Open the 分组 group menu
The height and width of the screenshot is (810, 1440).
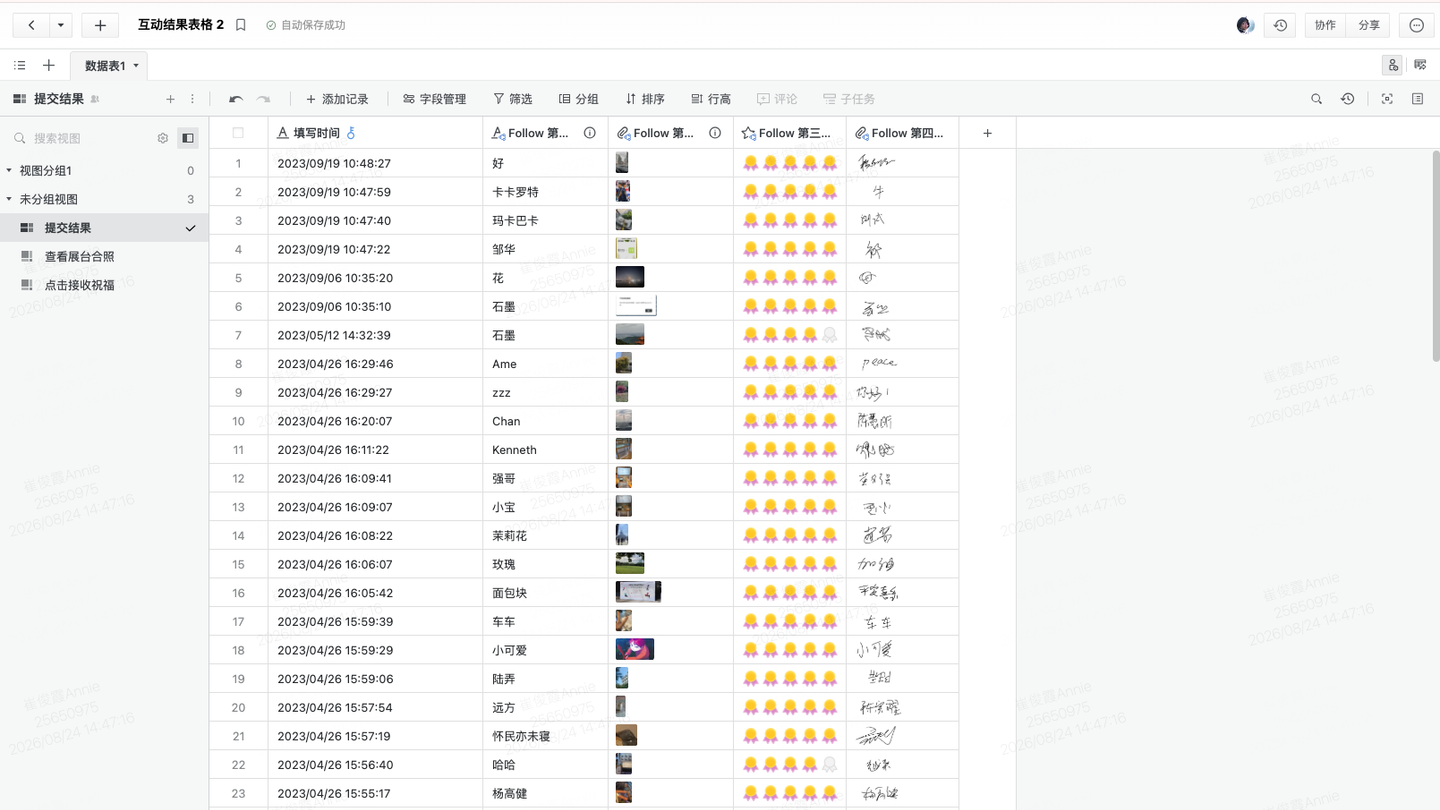(578, 99)
